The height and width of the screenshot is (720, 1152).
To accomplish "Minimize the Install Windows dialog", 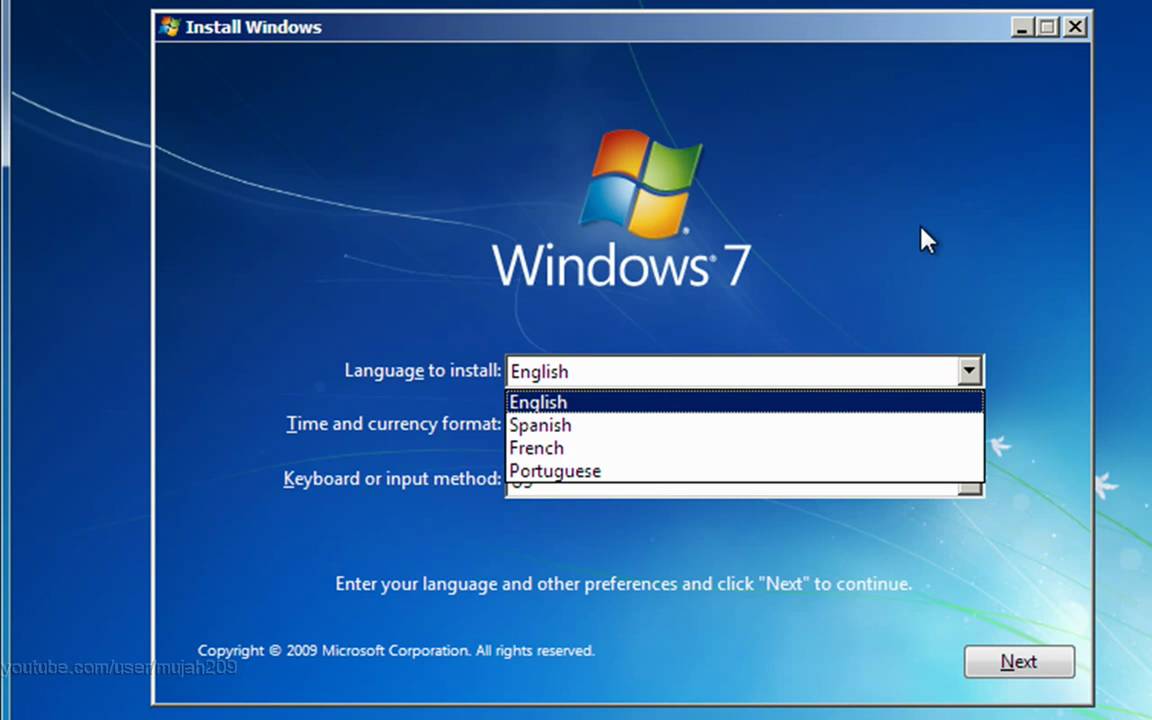I will click(x=1022, y=27).
